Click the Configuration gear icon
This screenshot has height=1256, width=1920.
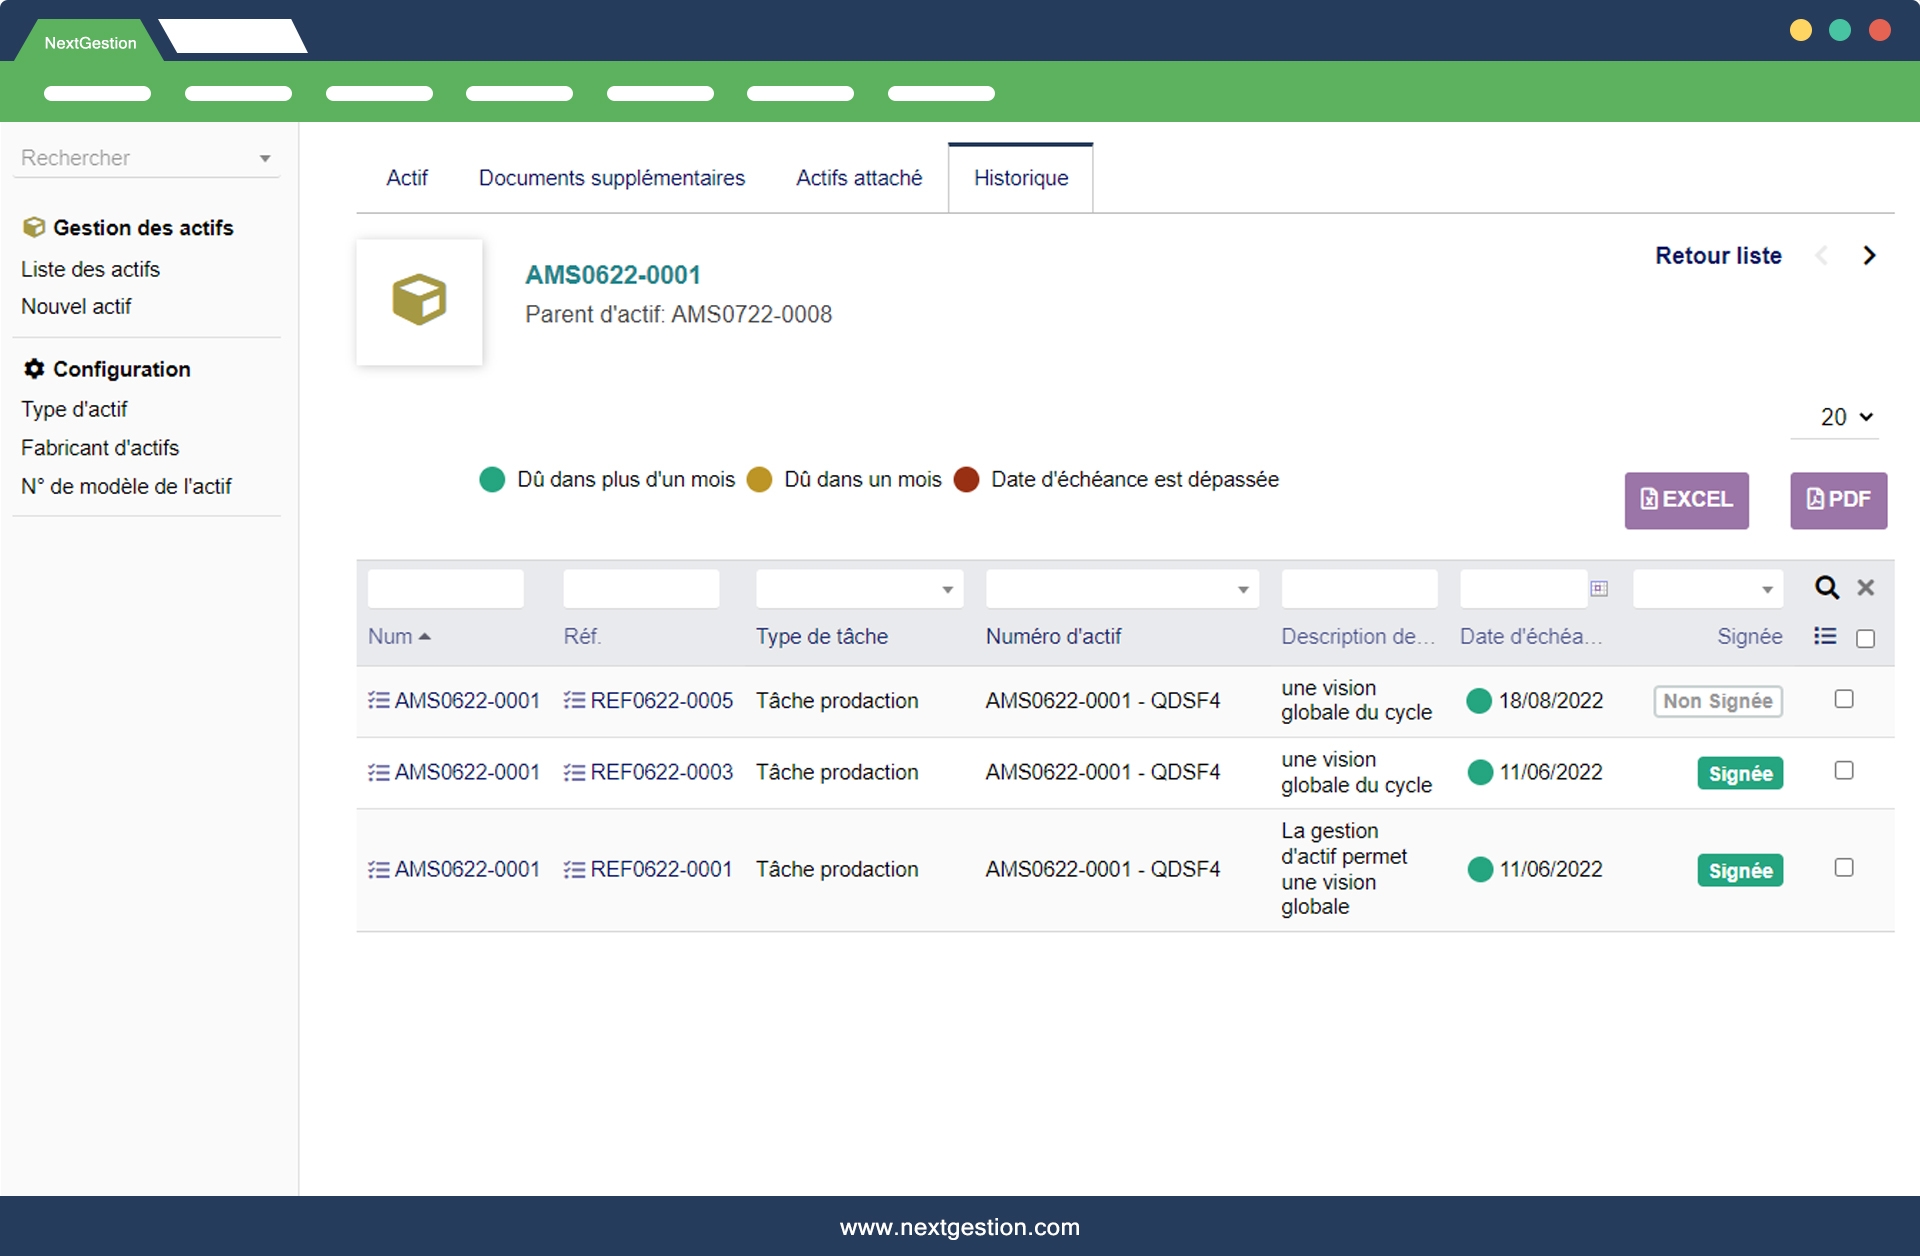(x=34, y=369)
